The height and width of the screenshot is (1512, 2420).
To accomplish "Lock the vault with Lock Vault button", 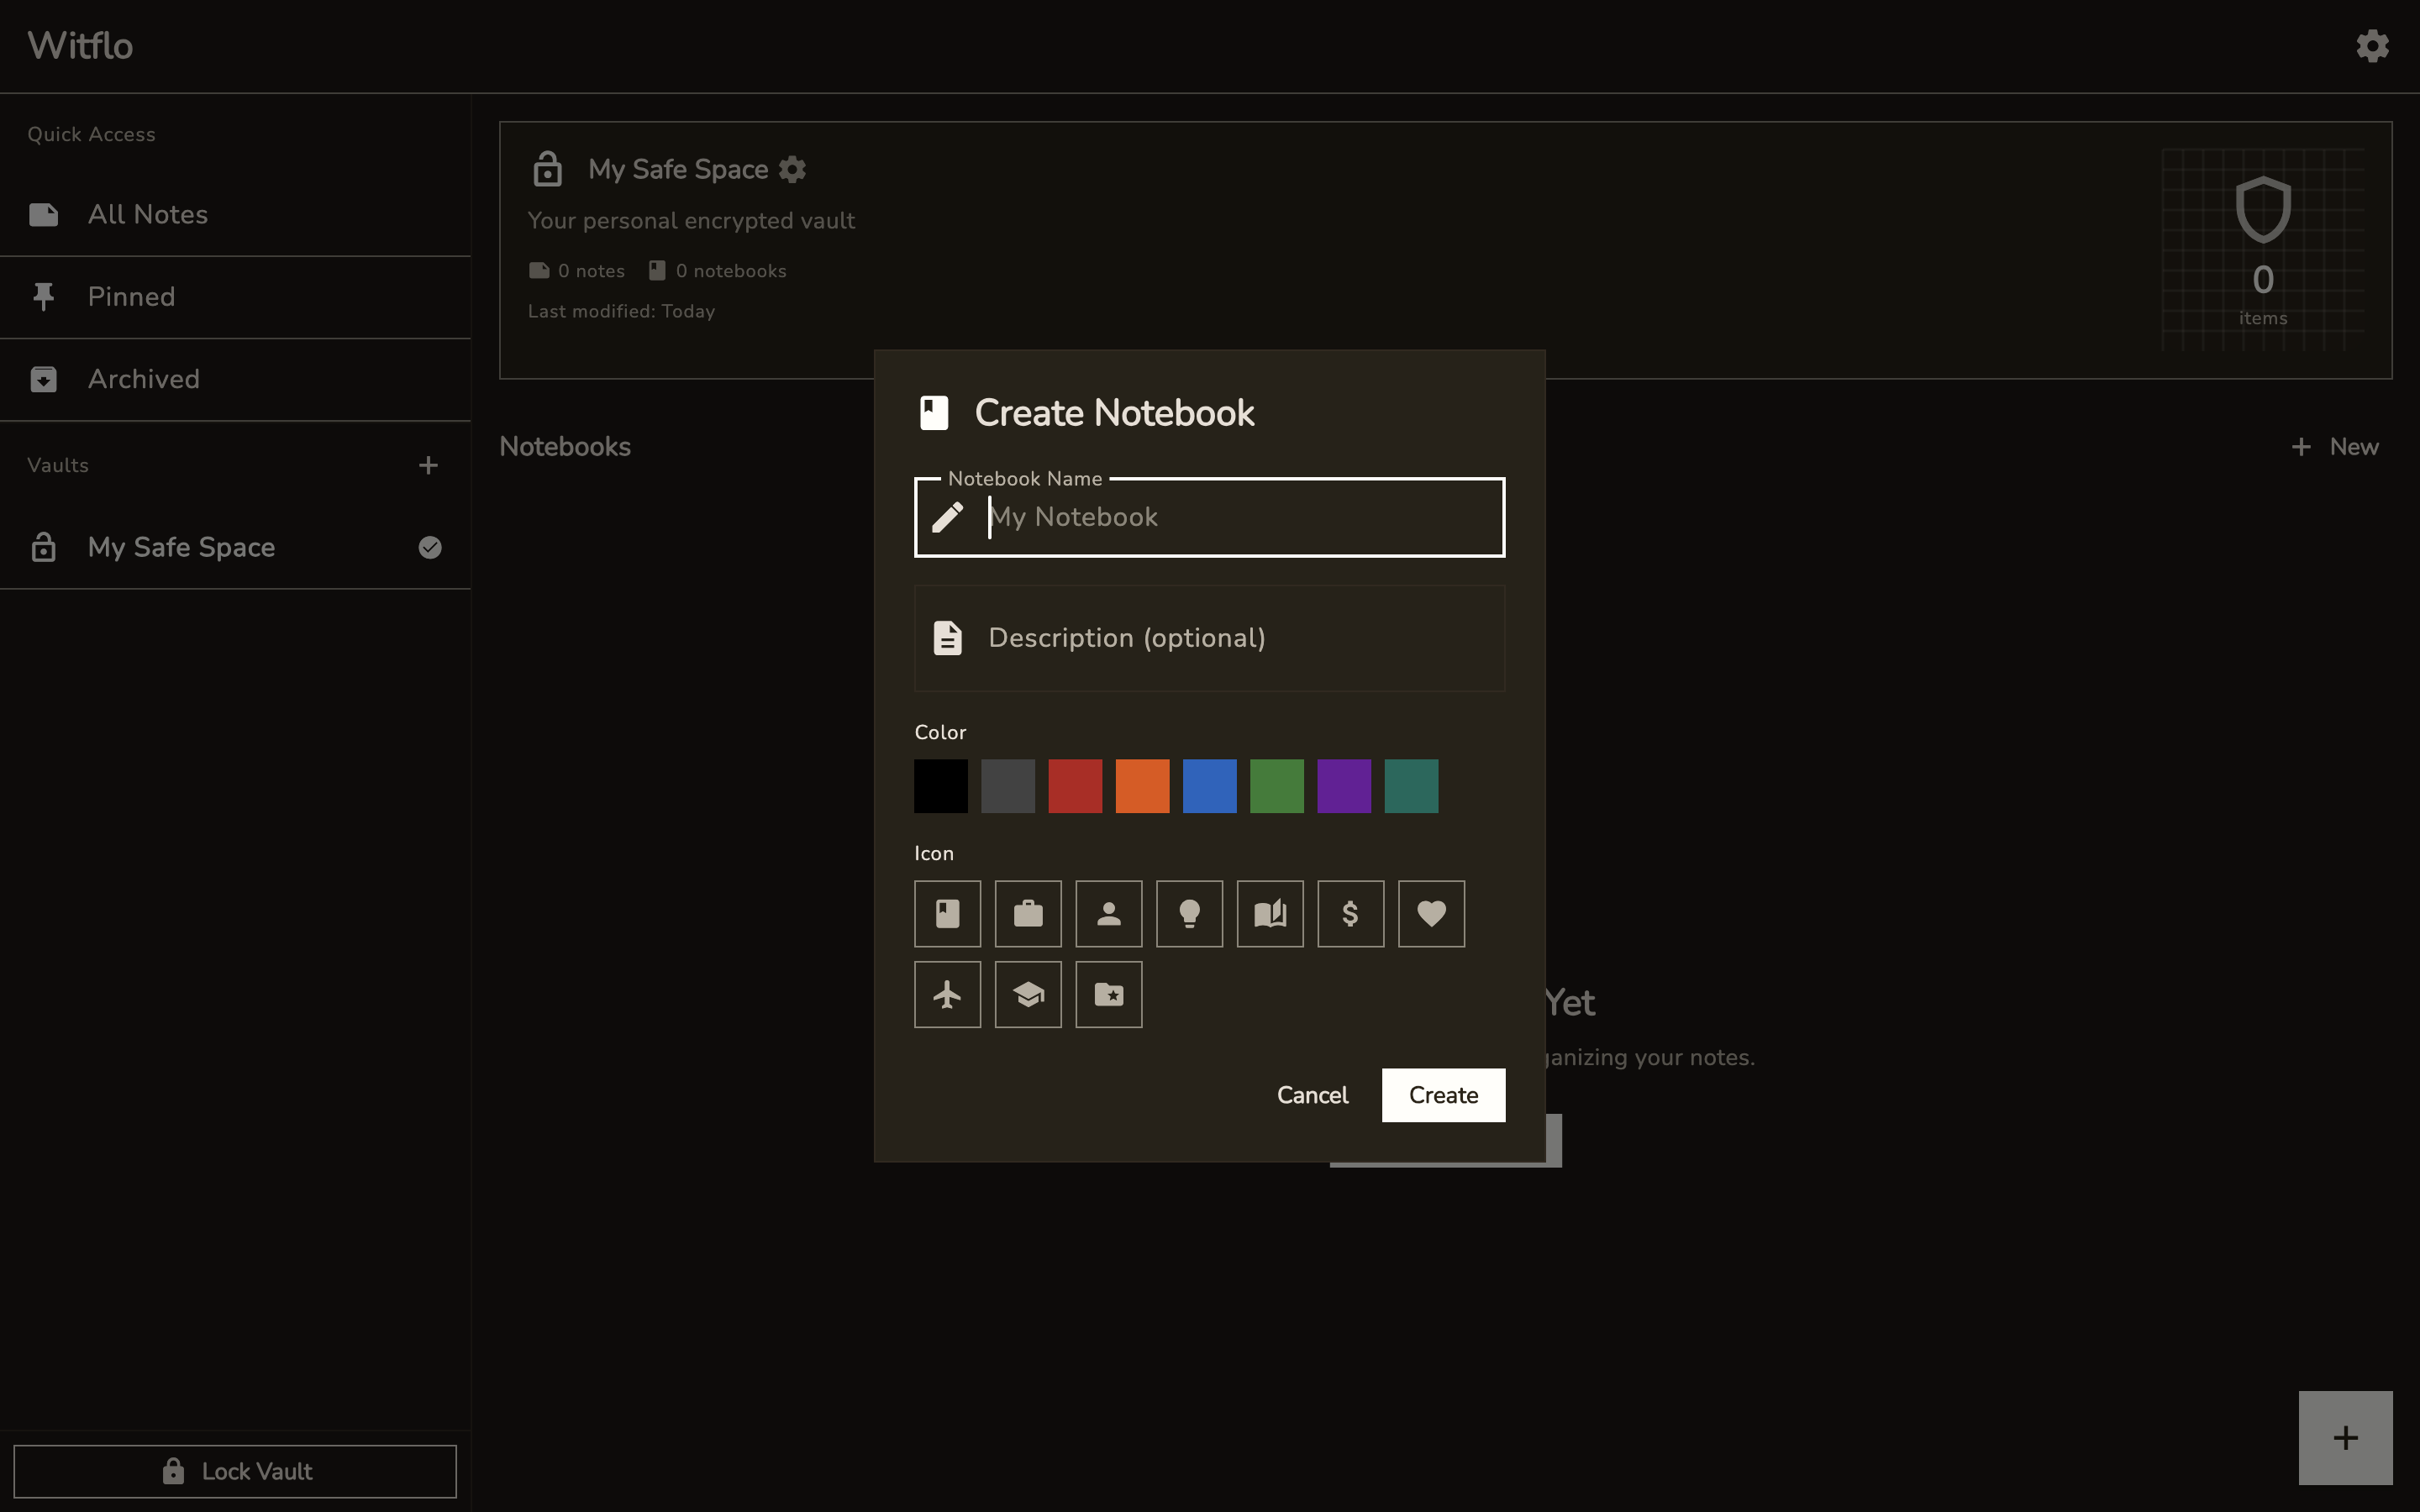I will 236,1470.
